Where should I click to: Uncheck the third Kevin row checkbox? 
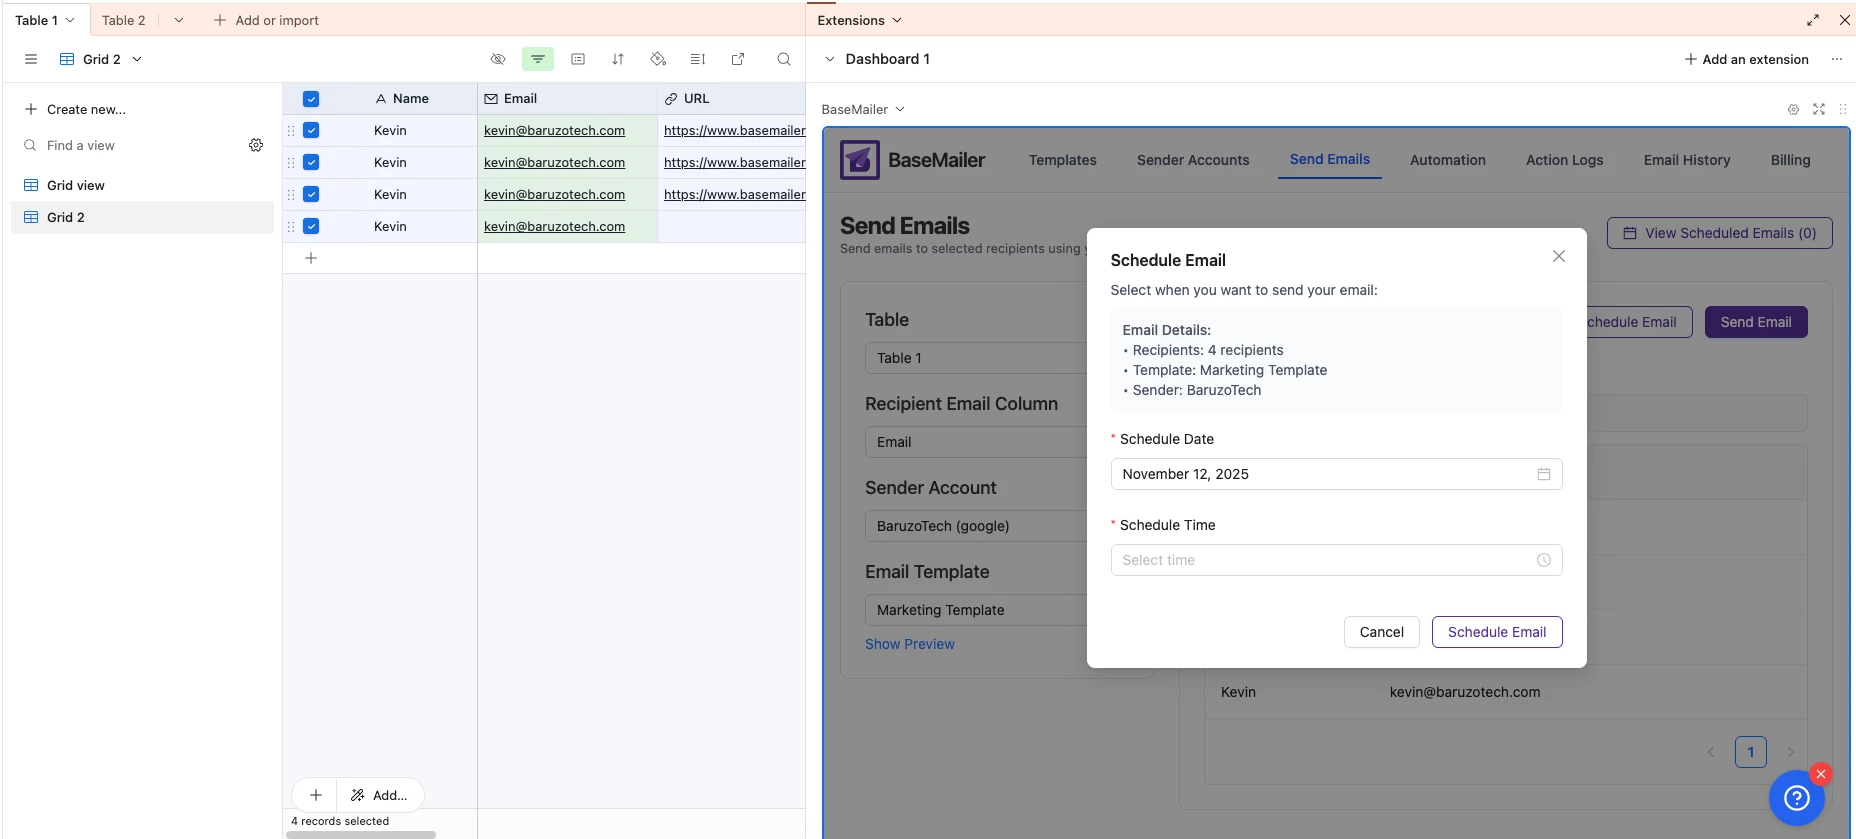pos(311,194)
